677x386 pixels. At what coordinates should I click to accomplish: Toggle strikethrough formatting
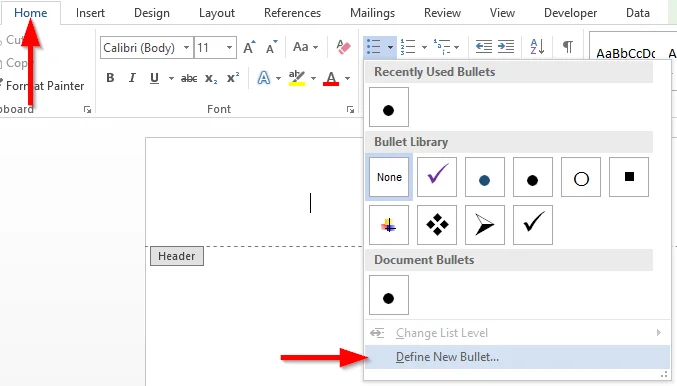(189, 78)
